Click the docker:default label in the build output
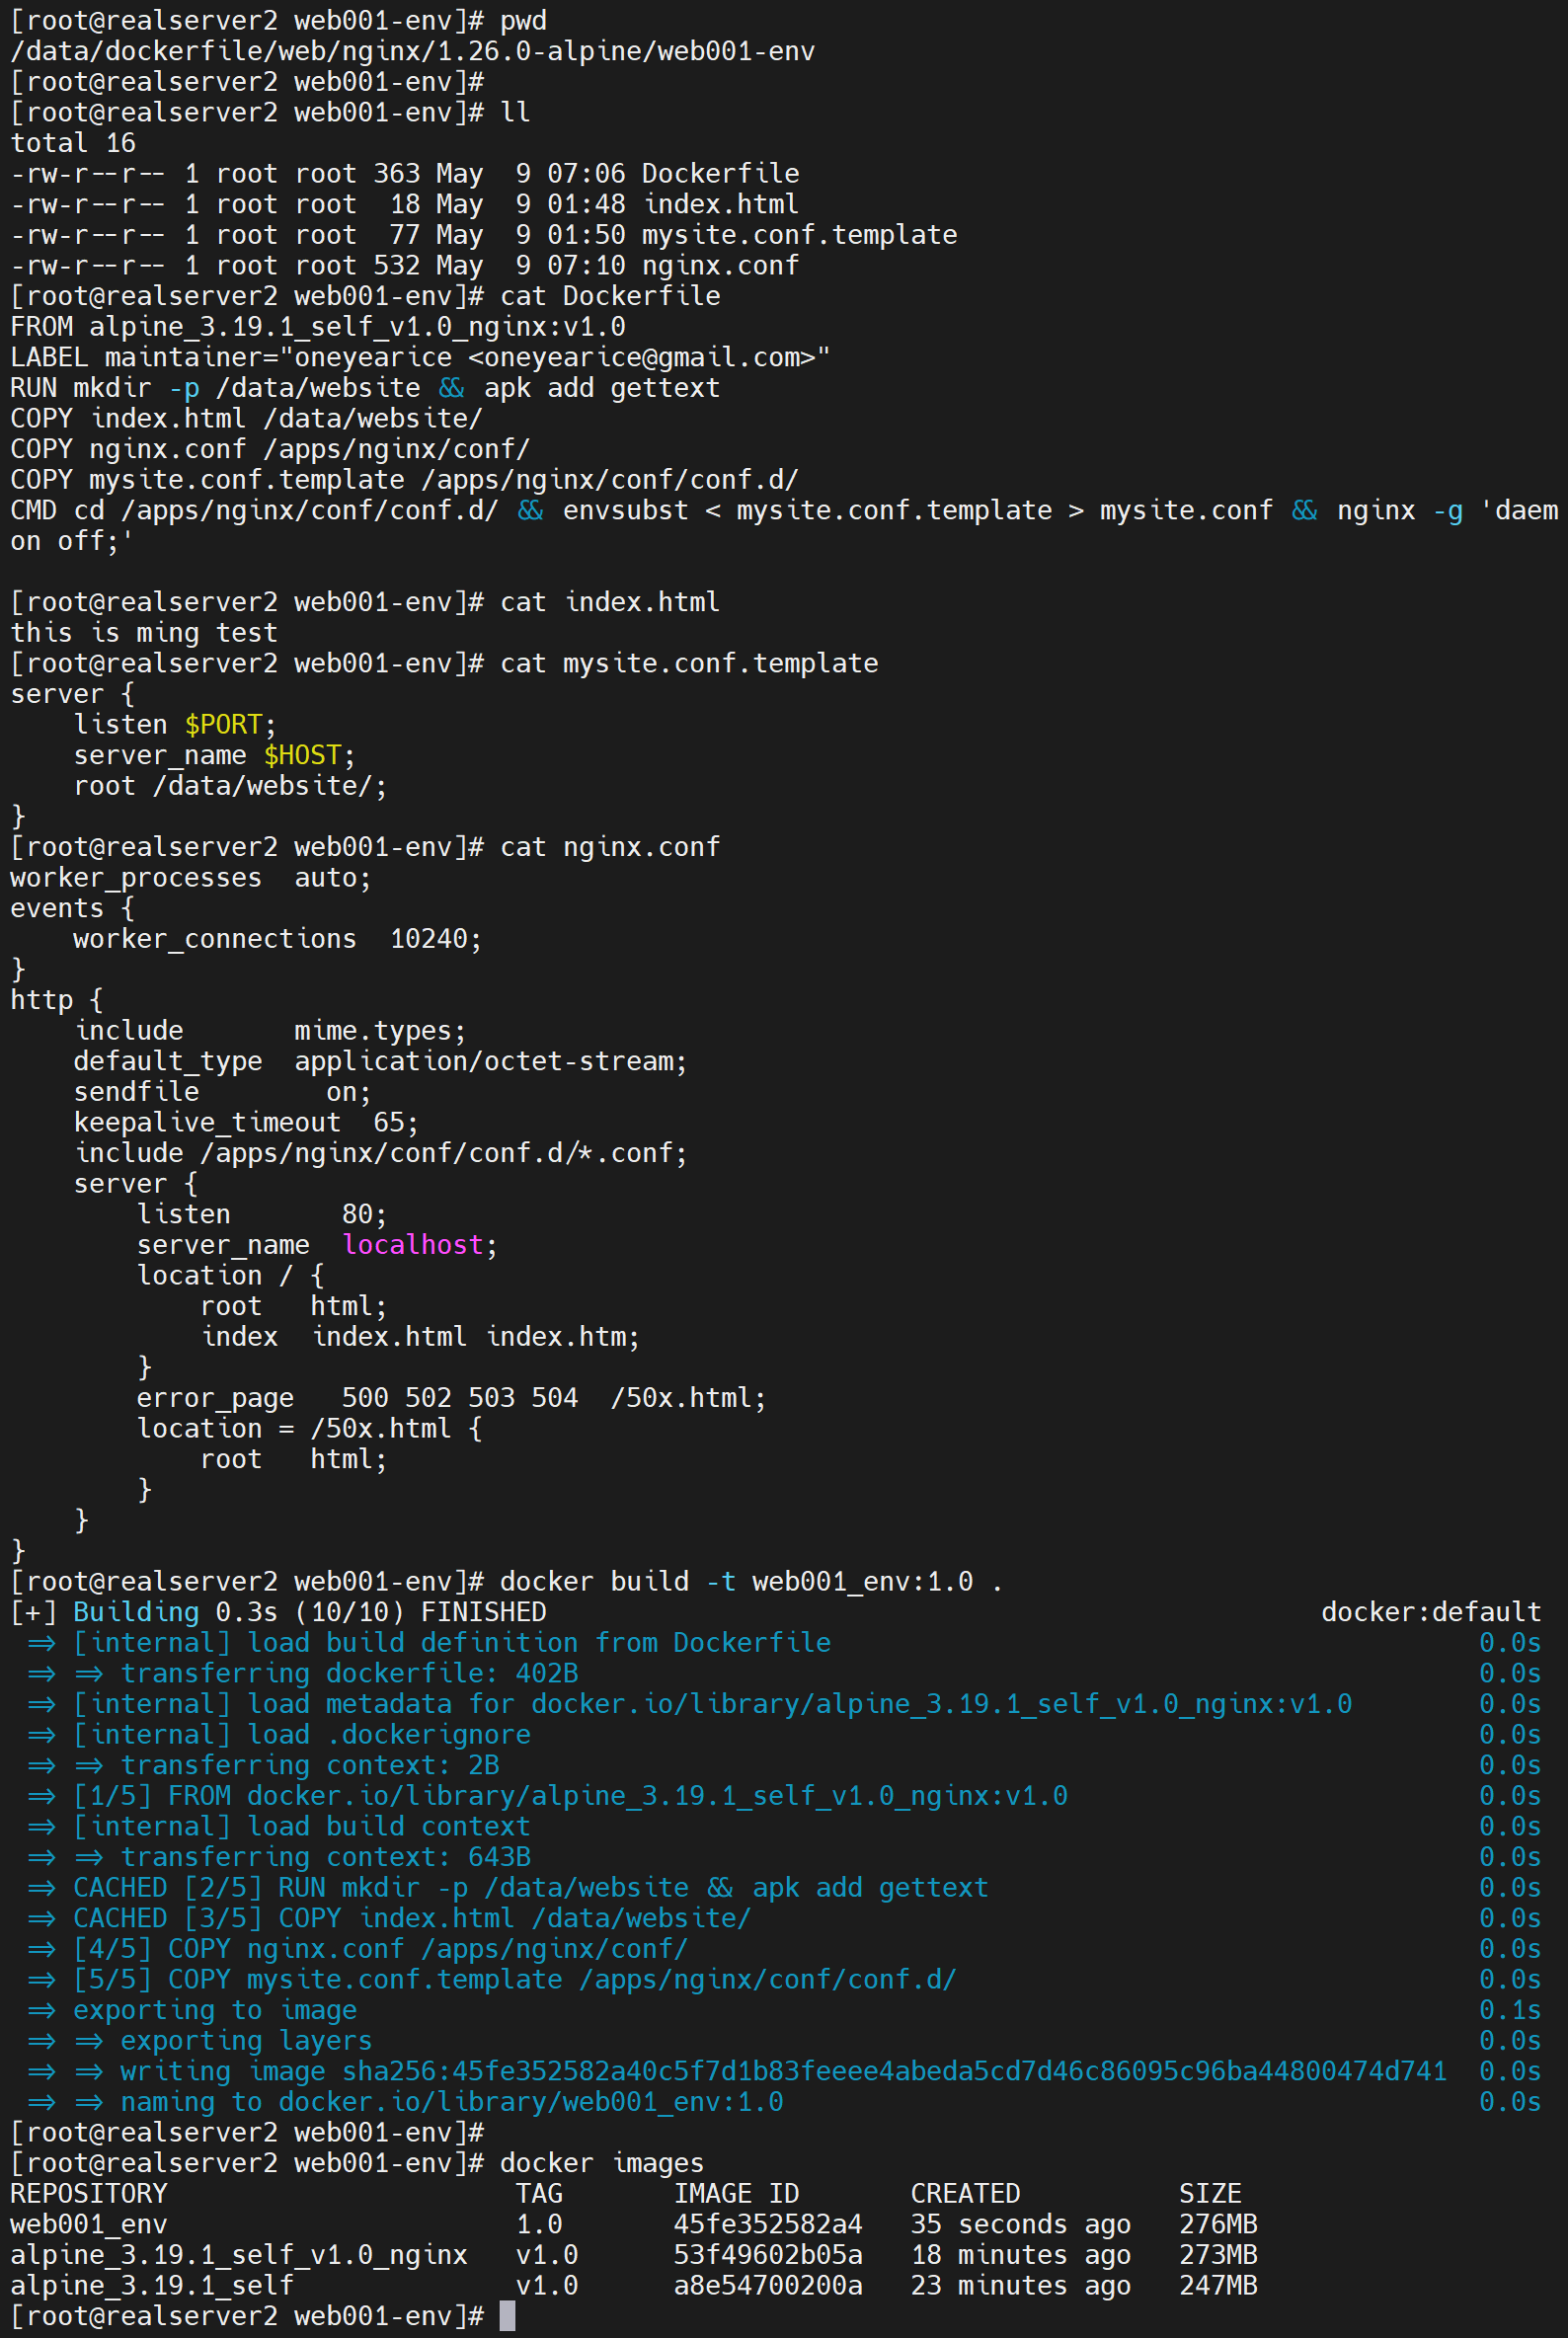The width and height of the screenshot is (1568, 2338). 1430,1612
